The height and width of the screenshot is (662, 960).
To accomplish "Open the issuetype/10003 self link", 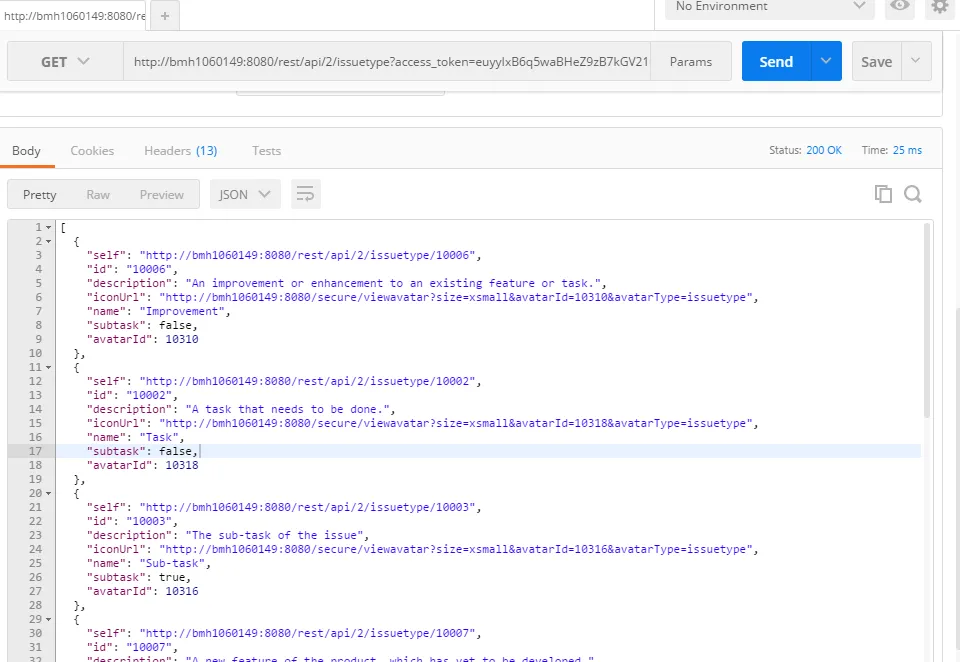I will point(308,507).
